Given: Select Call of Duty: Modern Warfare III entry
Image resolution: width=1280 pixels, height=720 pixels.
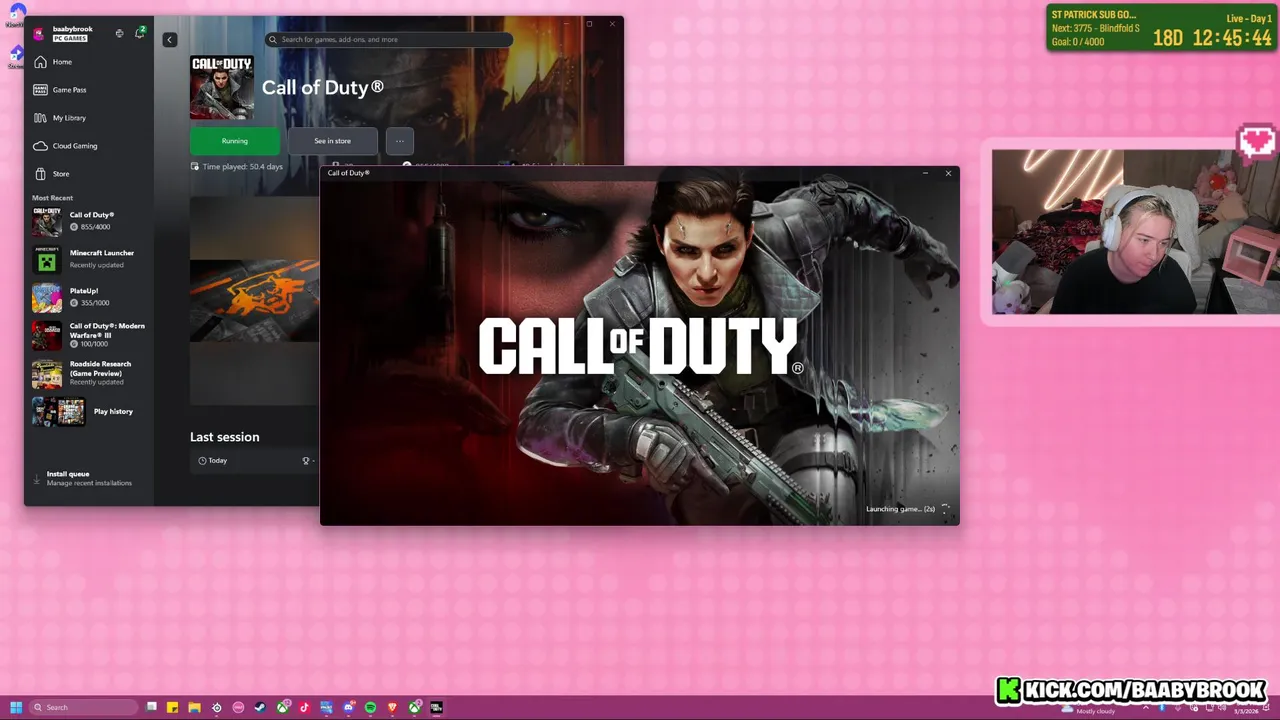Looking at the screenshot, I should [x=90, y=335].
